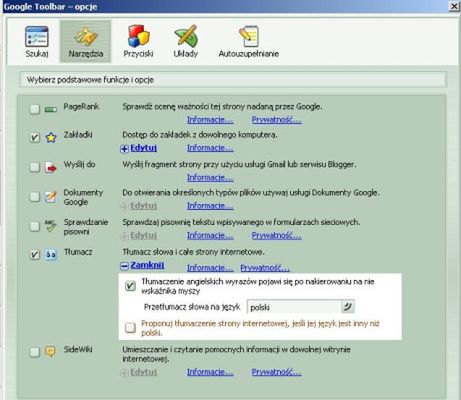Switch to the Układy tab label

pos(186,54)
